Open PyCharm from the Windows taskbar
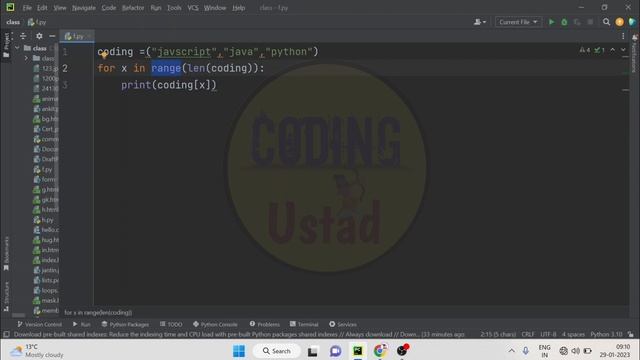This screenshot has width=640, height=360. (x=358, y=351)
